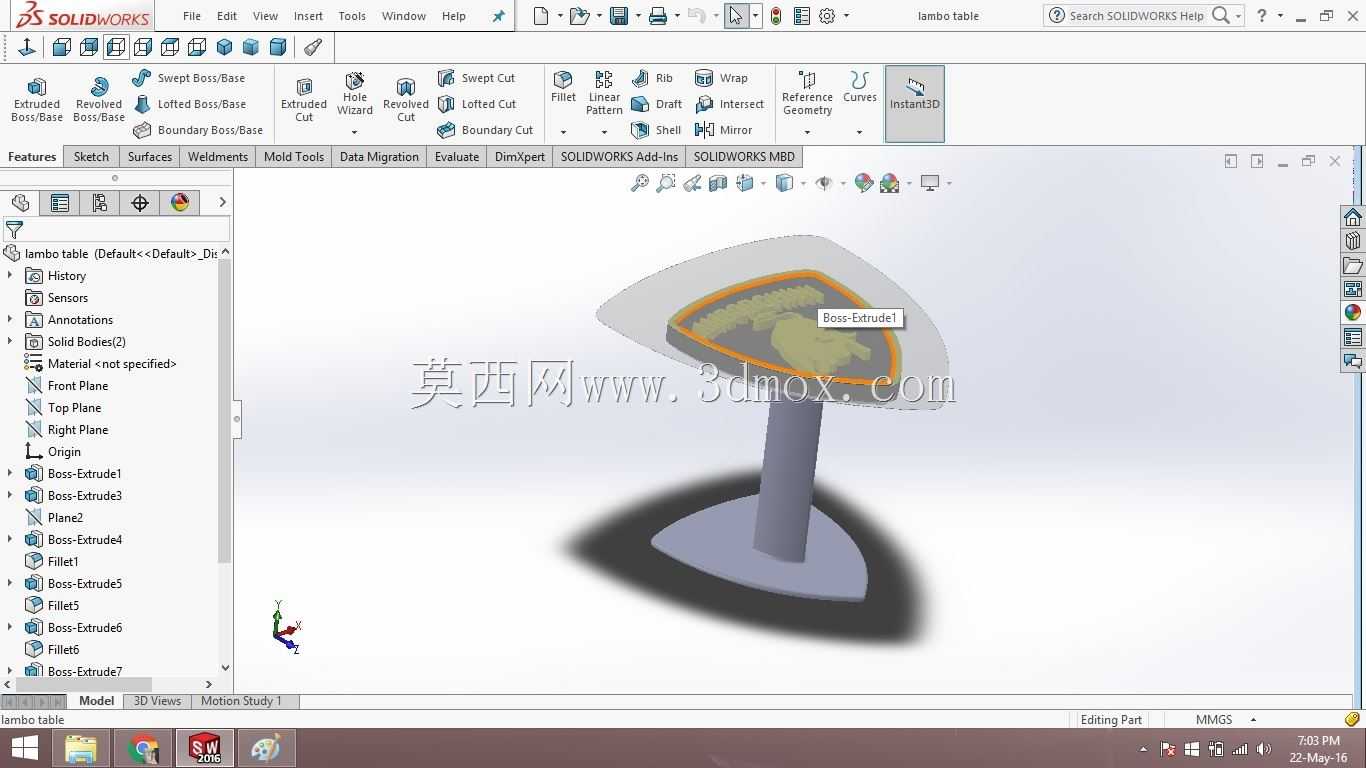Click the Swept Cut tool
The width and height of the screenshot is (1366, 768).
click(476, 78)
